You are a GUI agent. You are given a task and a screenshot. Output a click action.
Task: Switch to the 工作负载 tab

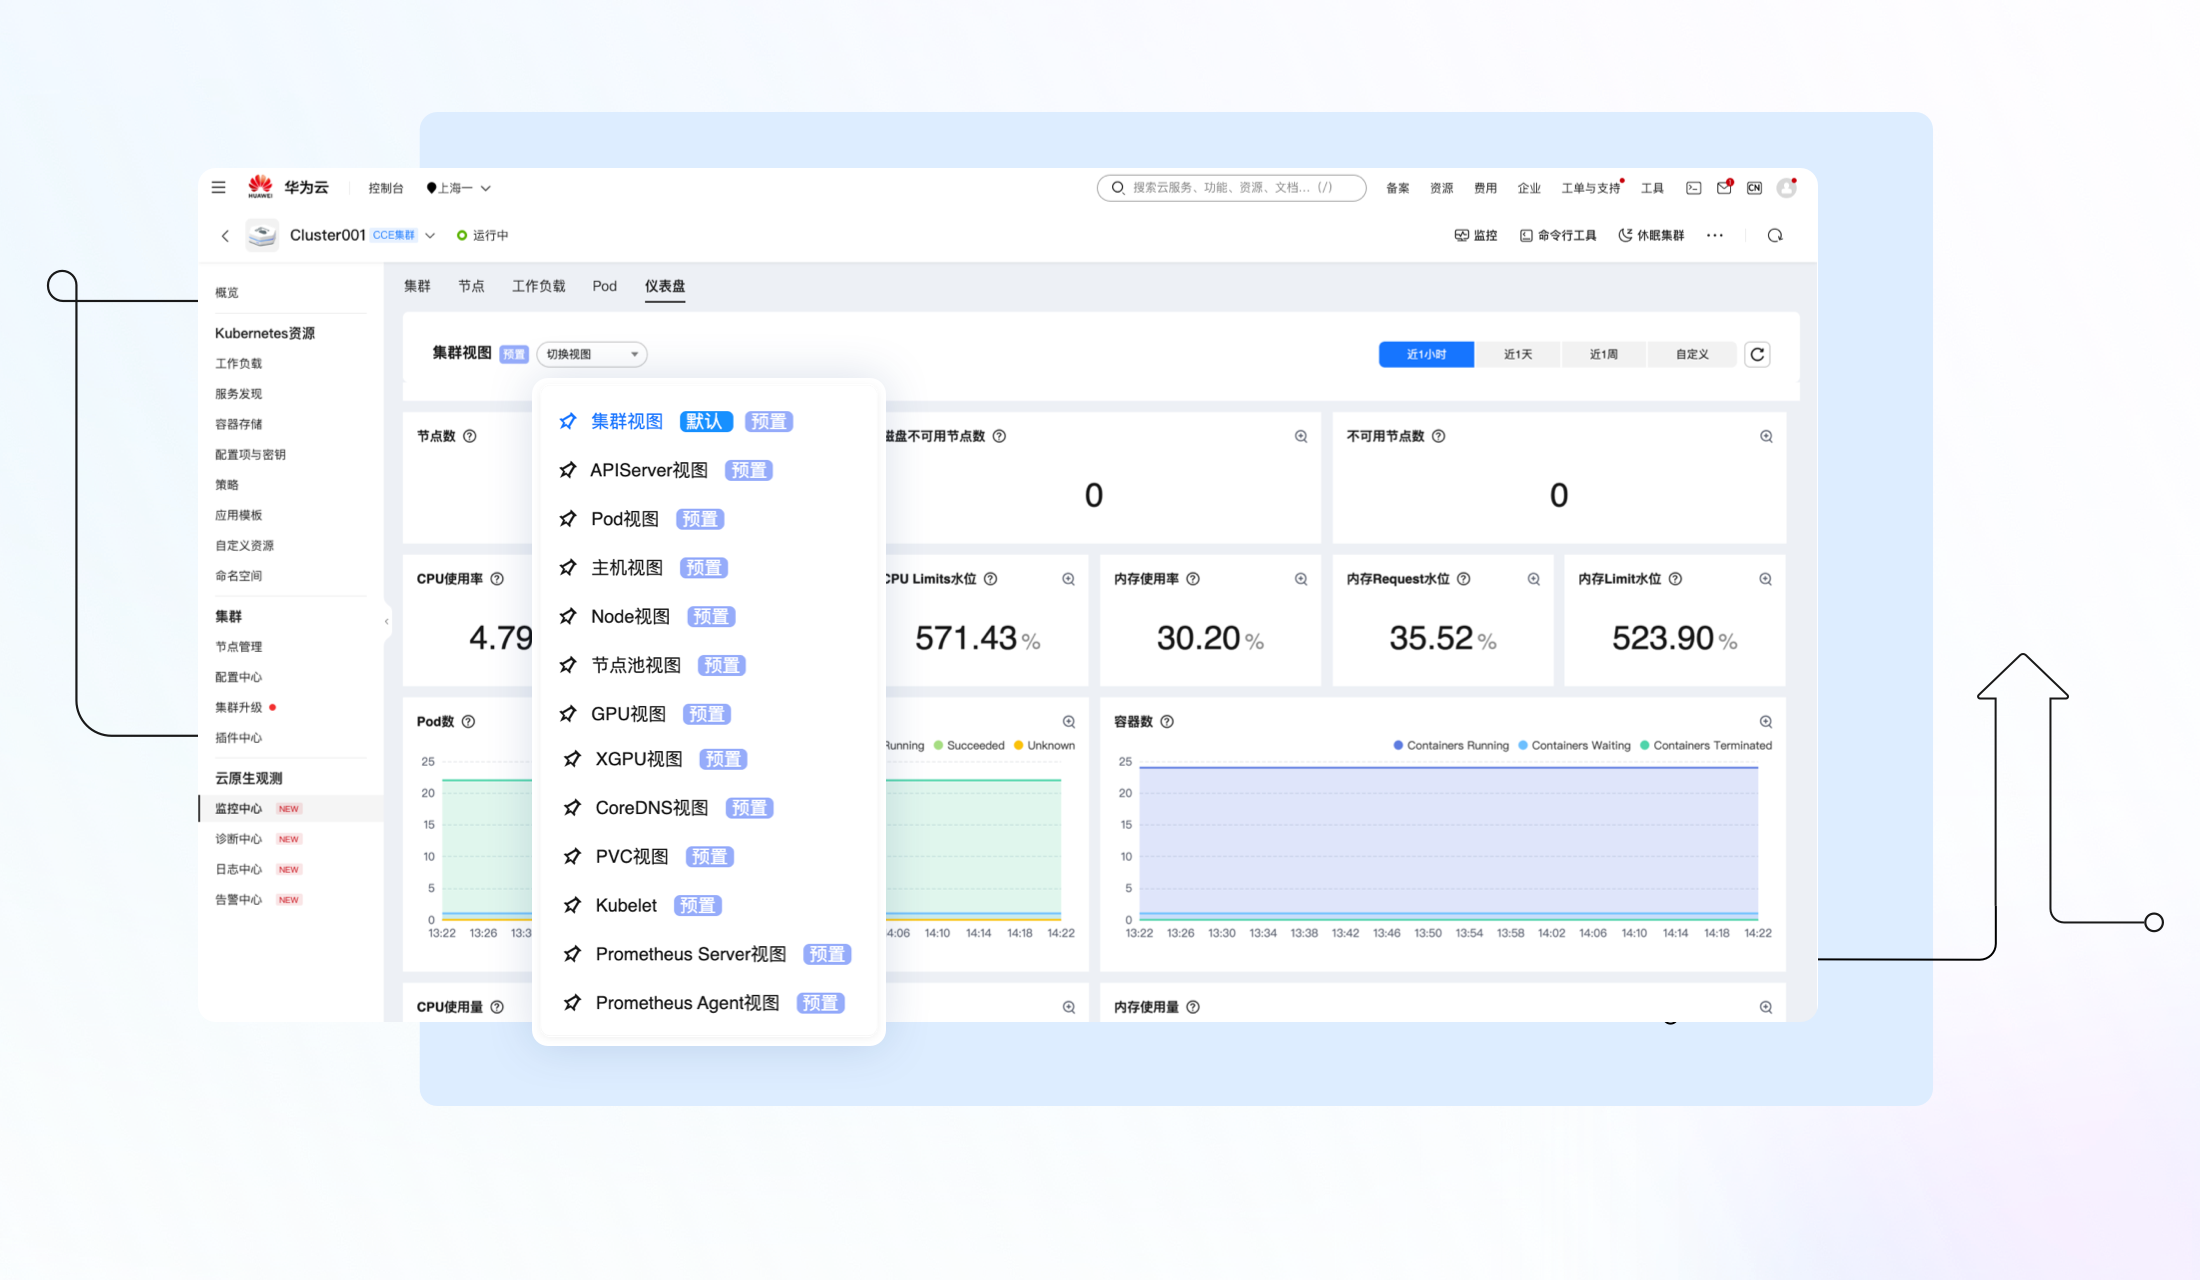(x=538, y=286)
